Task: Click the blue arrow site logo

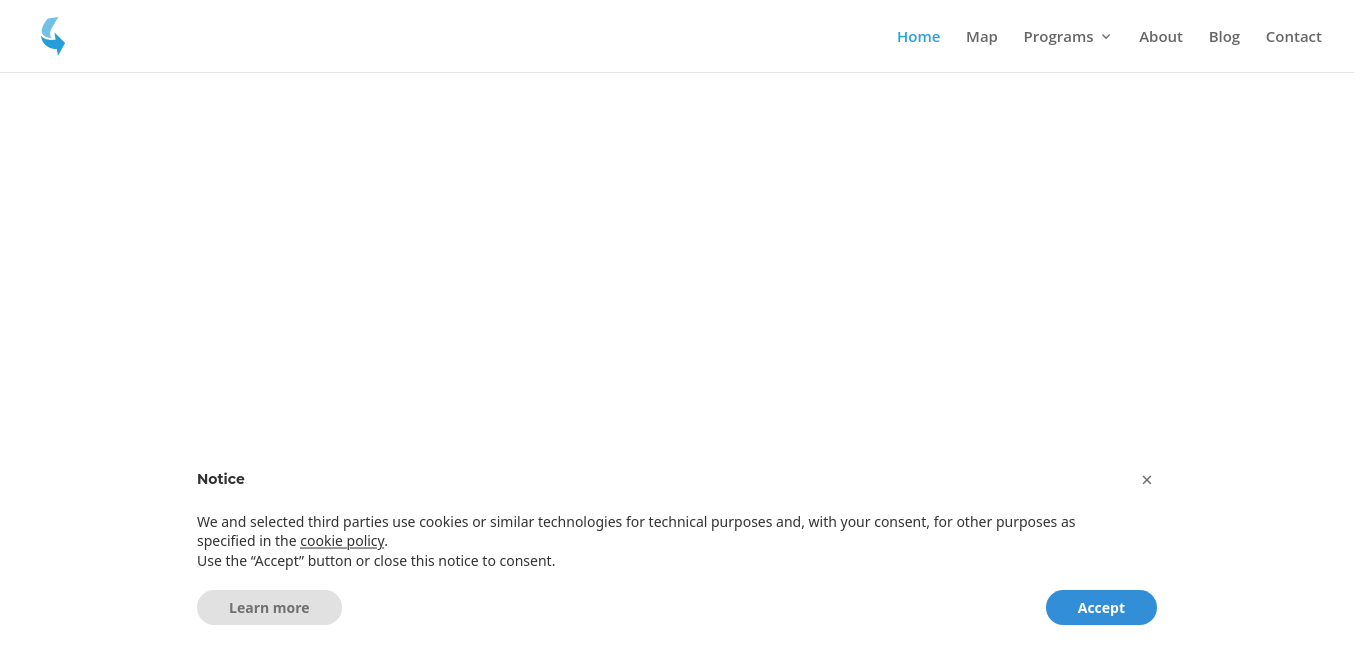Action: tap(53, 36)
